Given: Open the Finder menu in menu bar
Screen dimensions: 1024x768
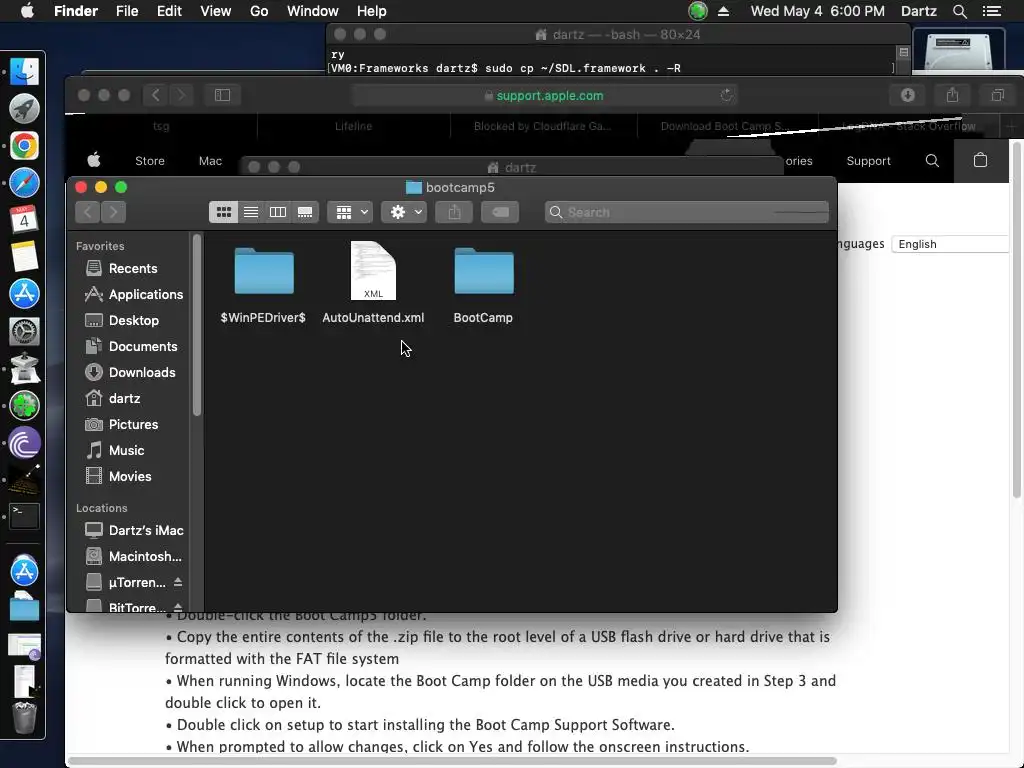Looking at the screenshot, I should click(x=76, y=11).
